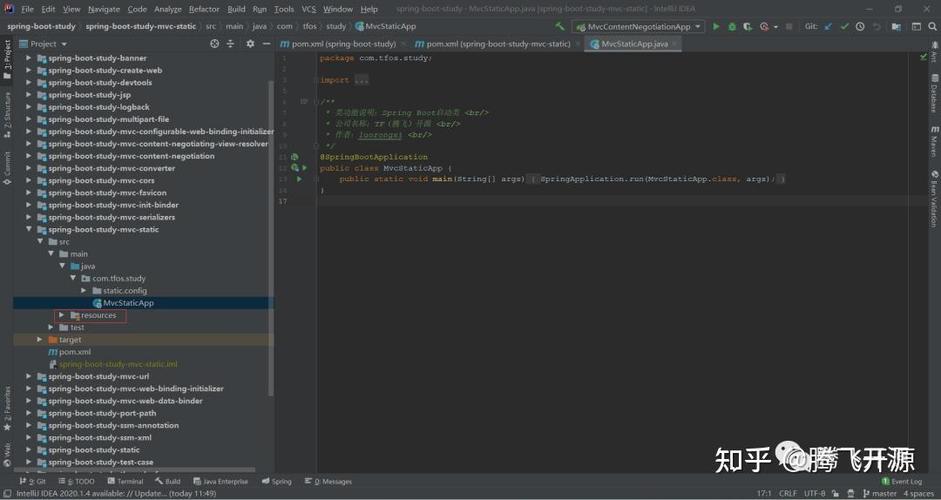The image size is (941, 500).
Task: Expand the resources folder
Action: [x=61, y=315]
